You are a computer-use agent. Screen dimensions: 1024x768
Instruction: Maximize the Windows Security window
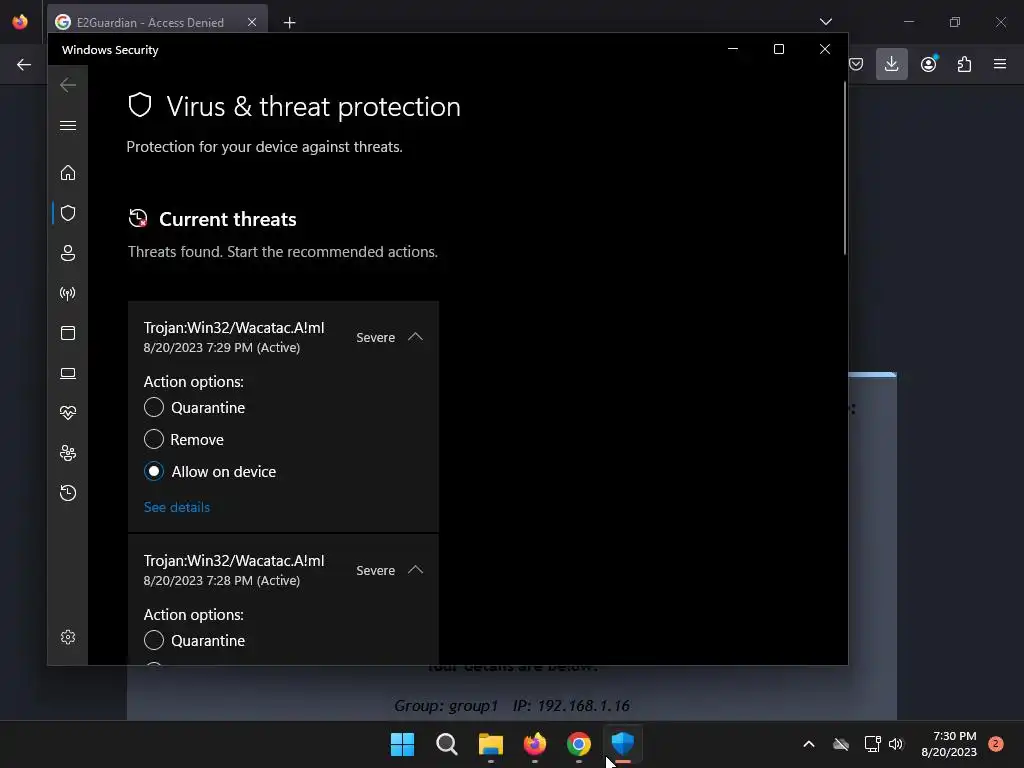[x=778, y=50]
